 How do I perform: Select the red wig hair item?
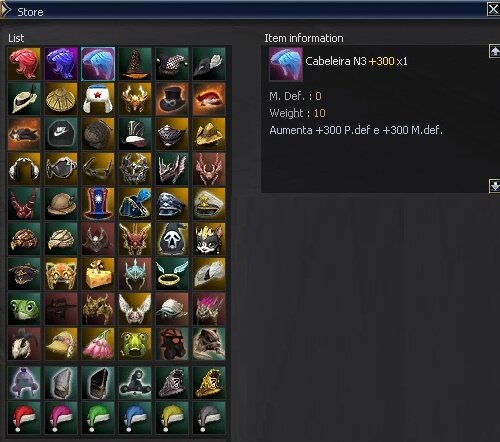[24, 64]
